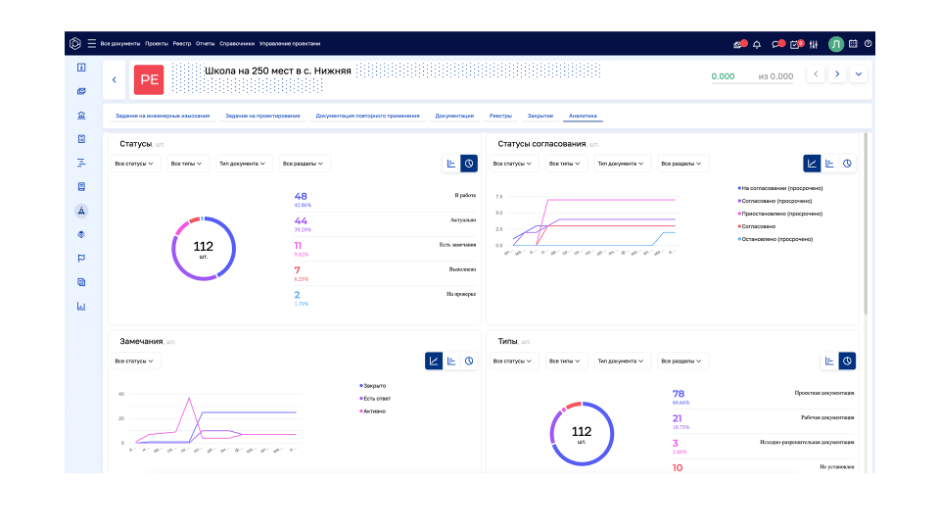Switch Статусы panel to bar chart view
This screenshot has height=529, width=941.
[x=451, y=163]
